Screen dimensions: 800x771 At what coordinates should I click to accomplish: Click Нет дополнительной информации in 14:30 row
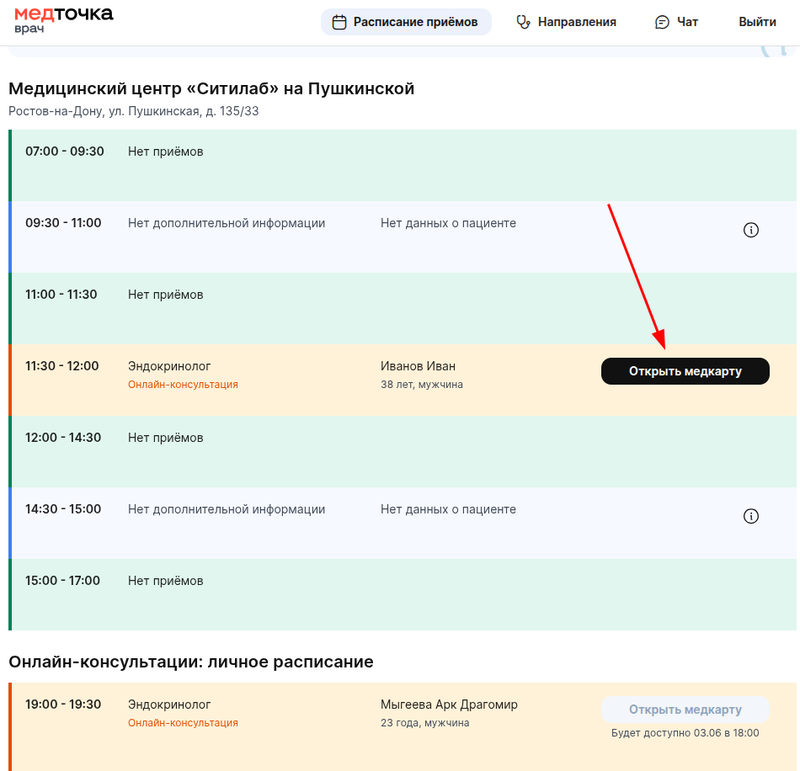(227, 509)
